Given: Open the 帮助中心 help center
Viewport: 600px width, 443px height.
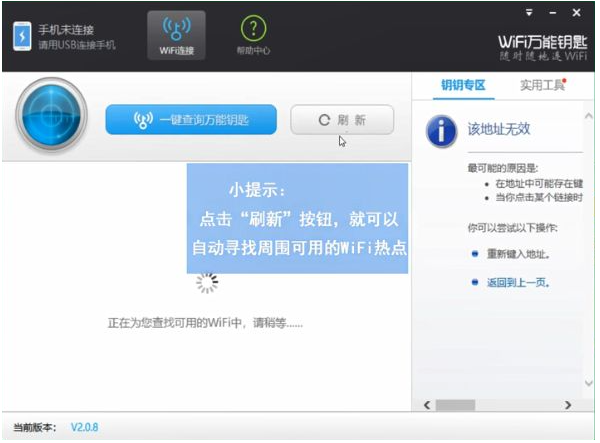Looking at the screenshot, I should tap(253, 35).
